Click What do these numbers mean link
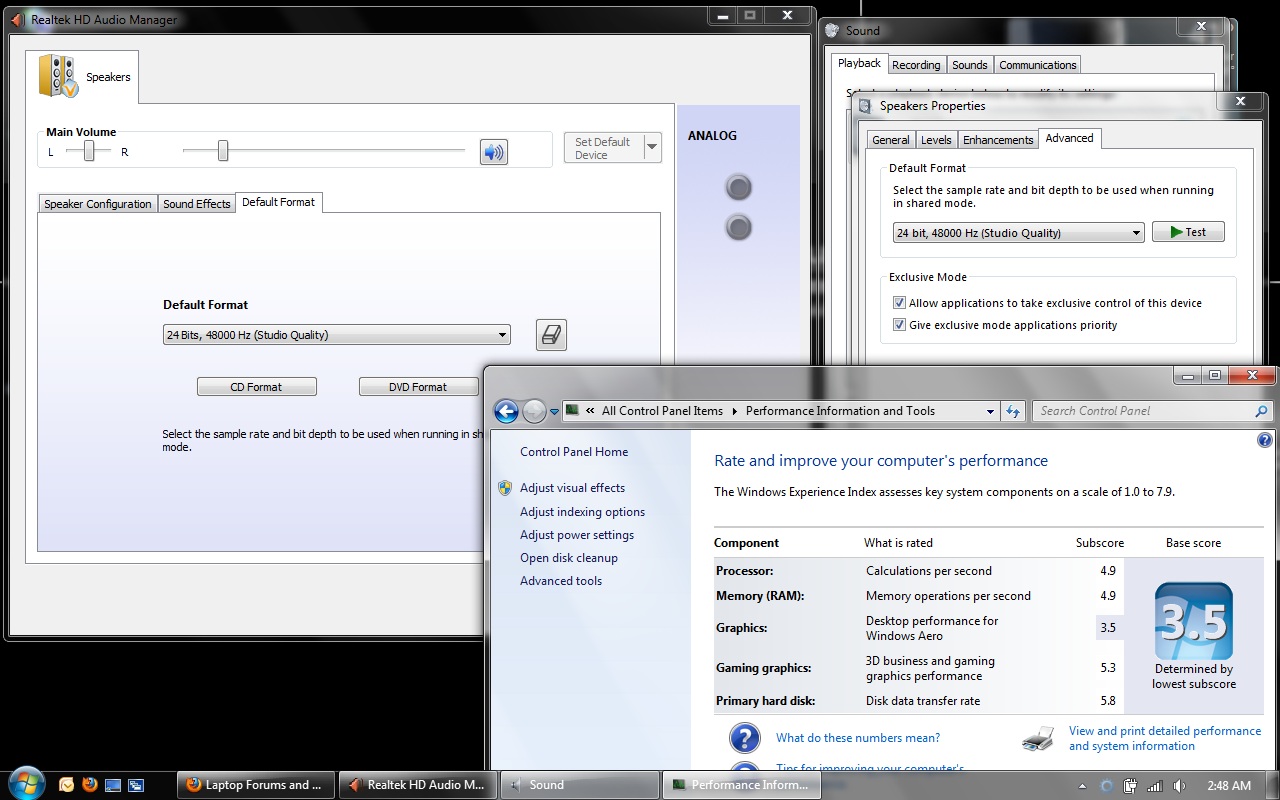 click(x=858, y=738)
